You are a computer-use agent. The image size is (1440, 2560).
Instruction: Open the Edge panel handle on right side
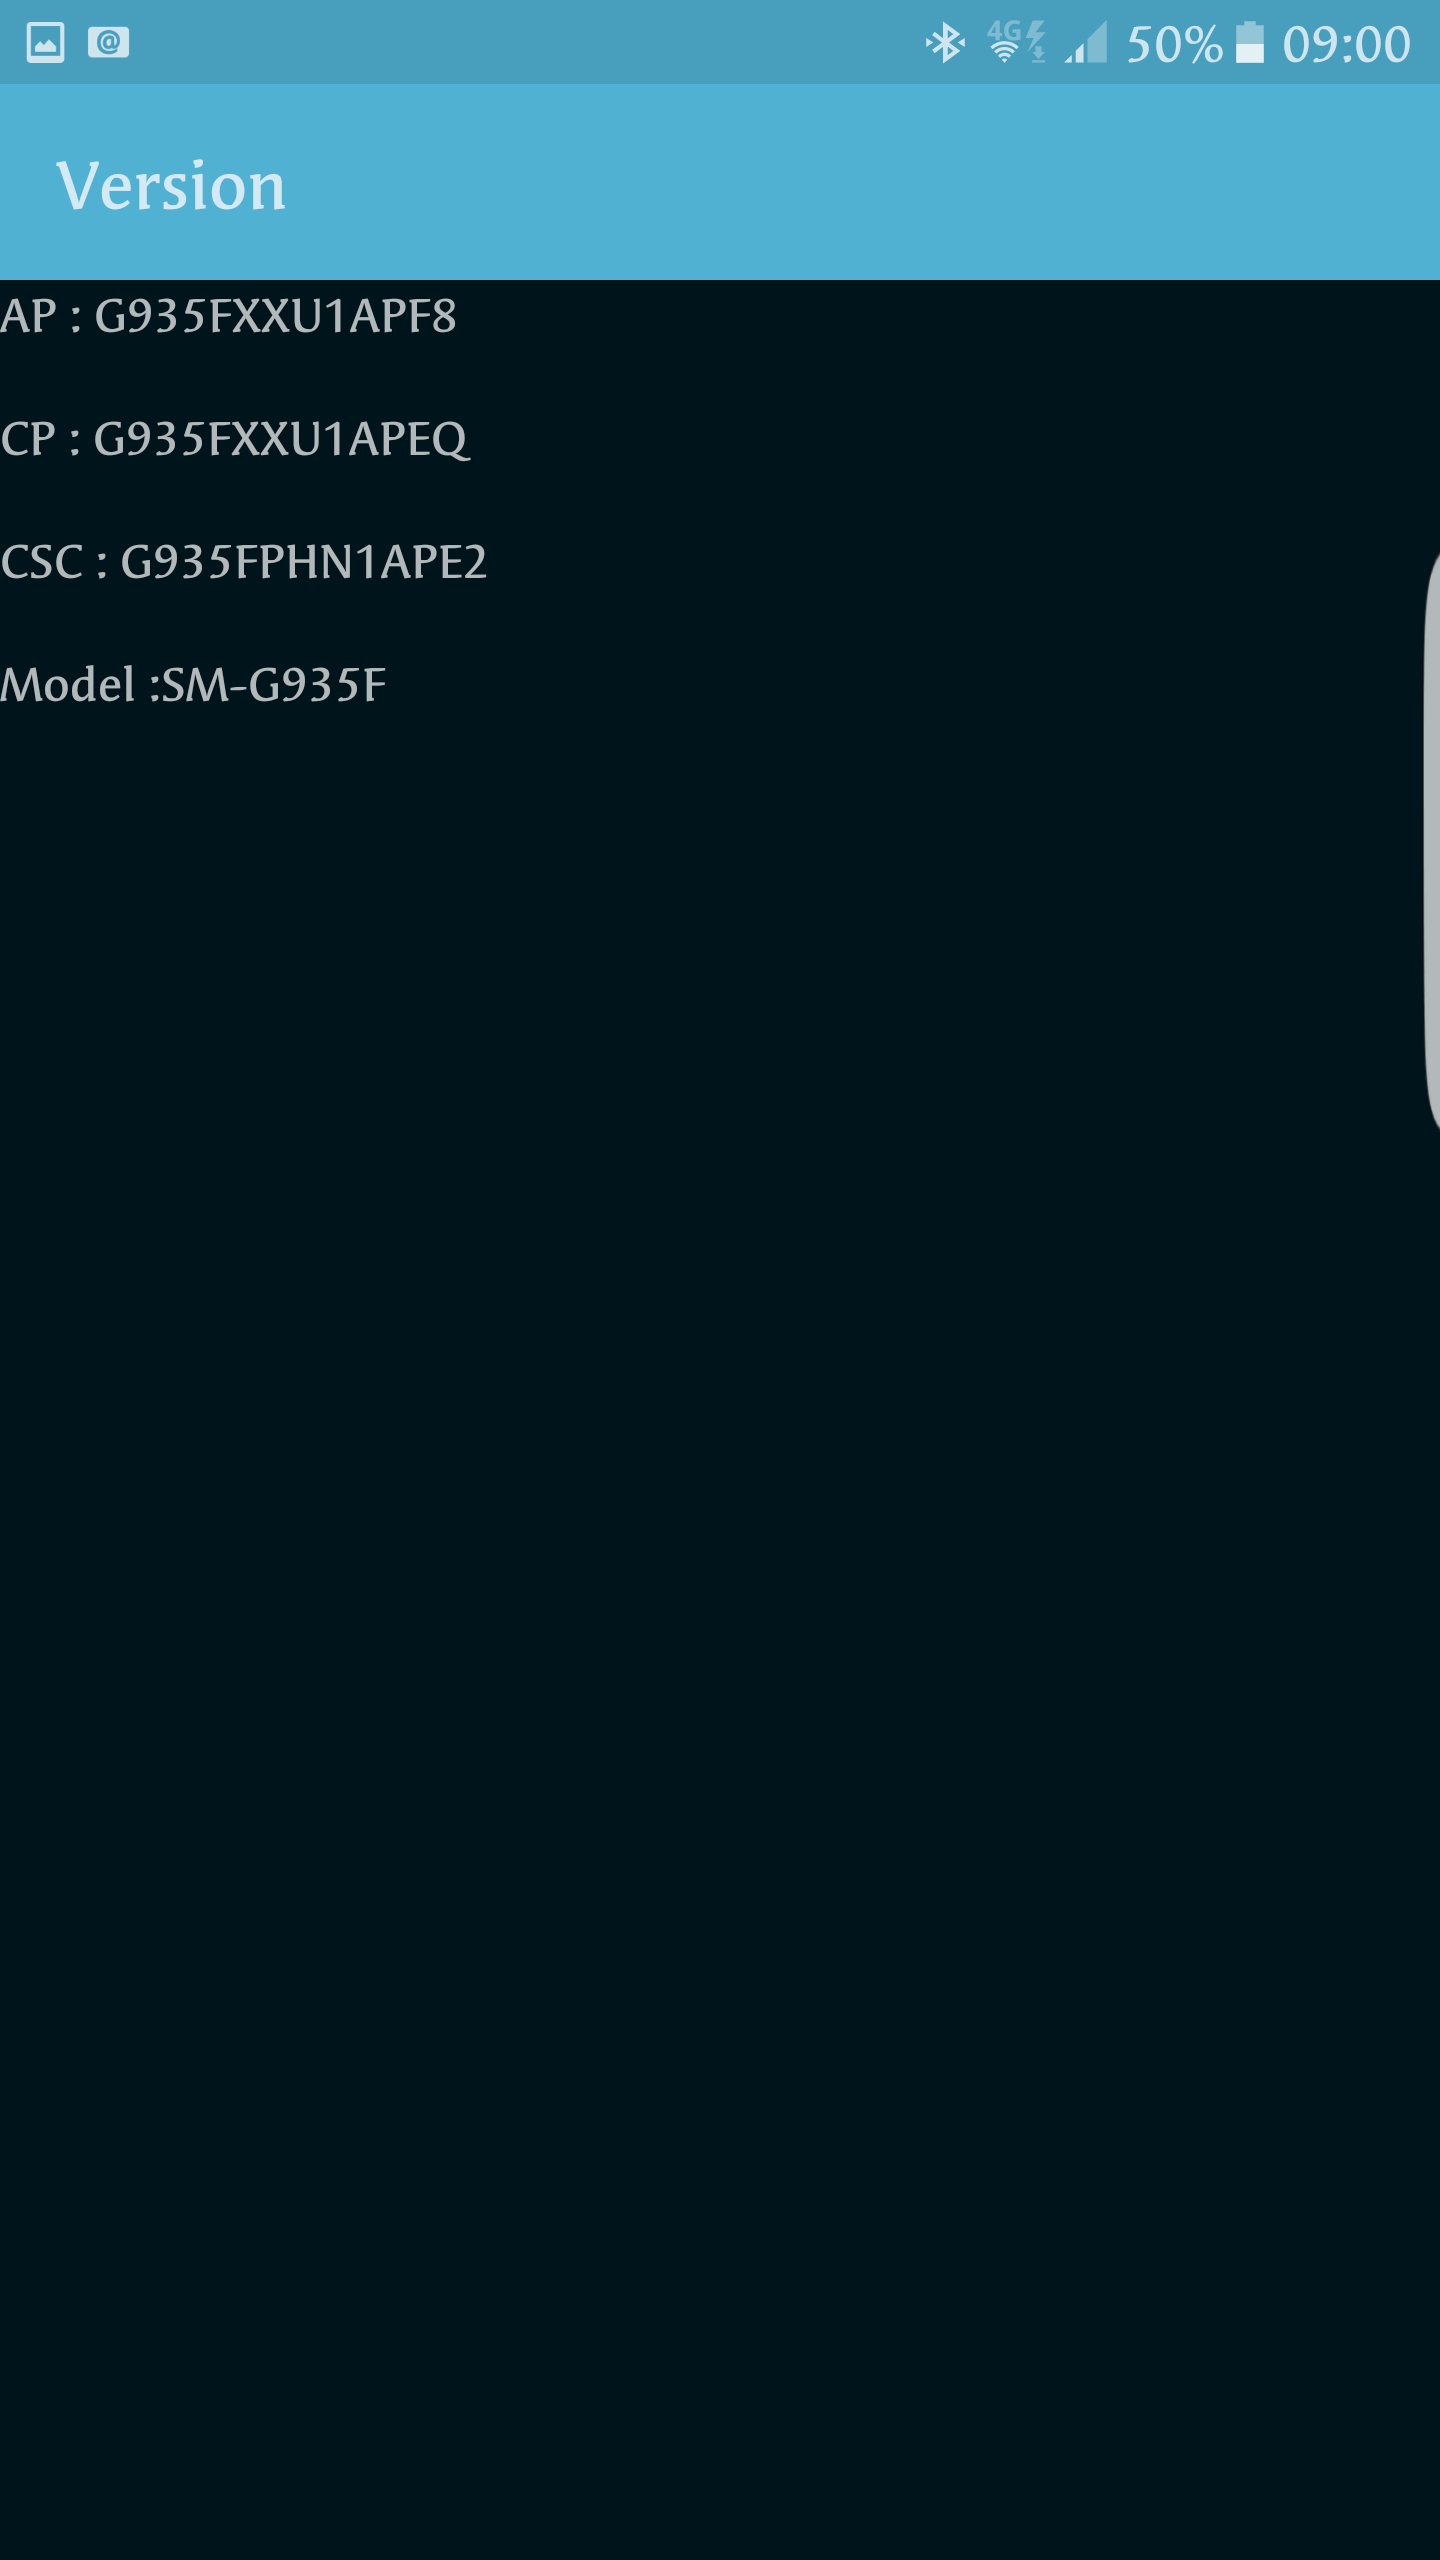point(1432,841)
